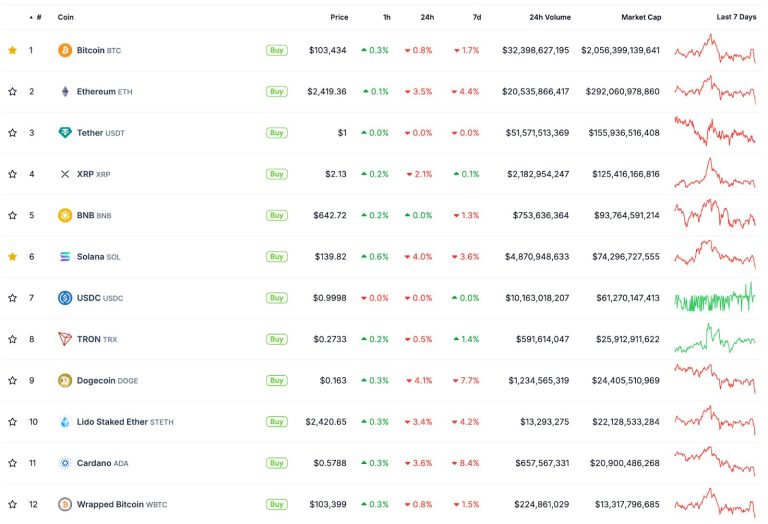Screen dimensions: 768x524
Task: Click the USDC coin logo
Action: (x=65, y=298)
